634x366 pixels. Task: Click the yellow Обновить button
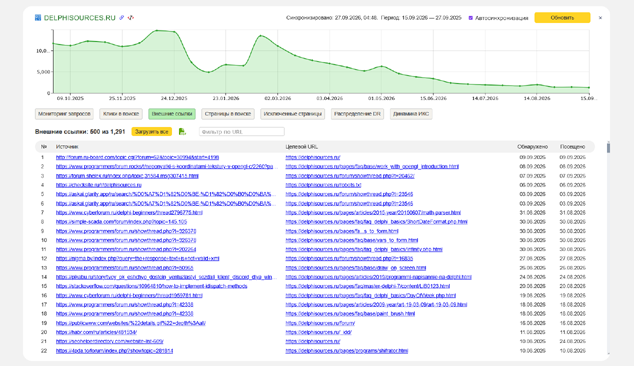(562, 18)
